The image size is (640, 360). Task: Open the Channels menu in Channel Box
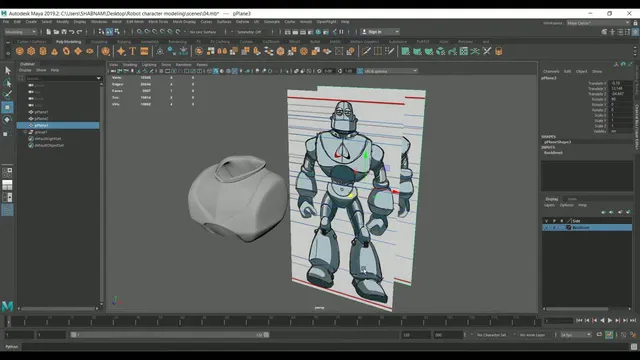[x=551, y=71]
